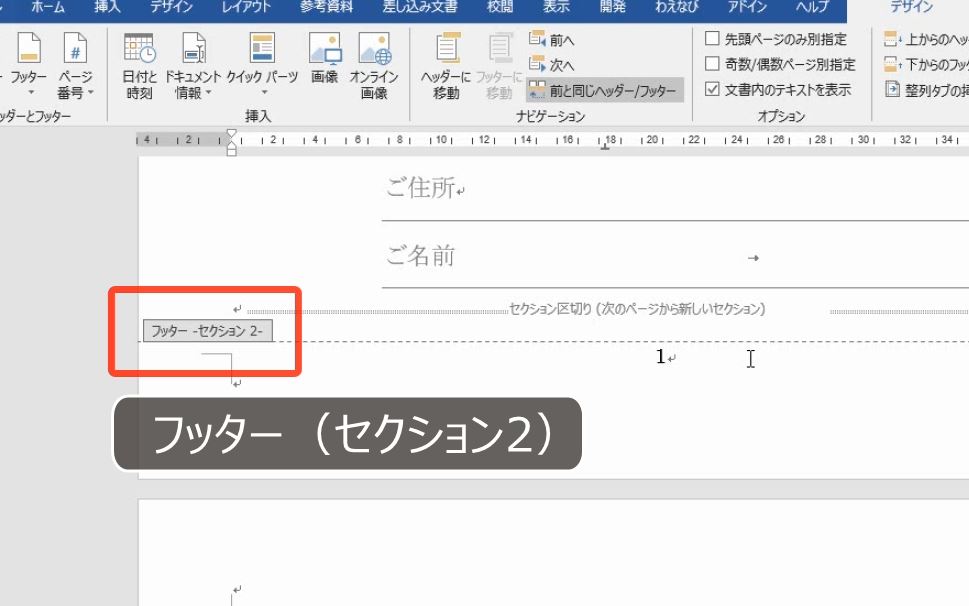This screenshot has width=969, height=606.
Task: Enable 先頭ページのみ別指定 checkbox
Action: [x=711, y=39]
